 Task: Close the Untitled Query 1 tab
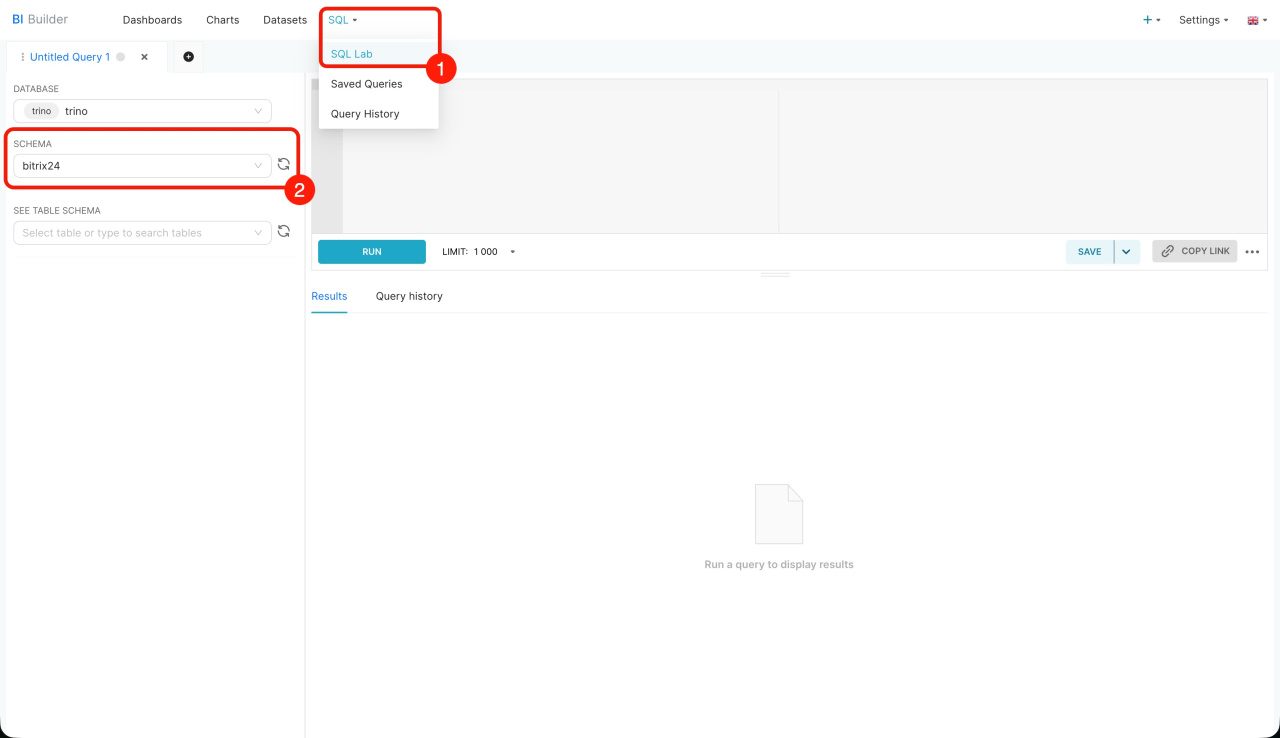tap(144, 57)
